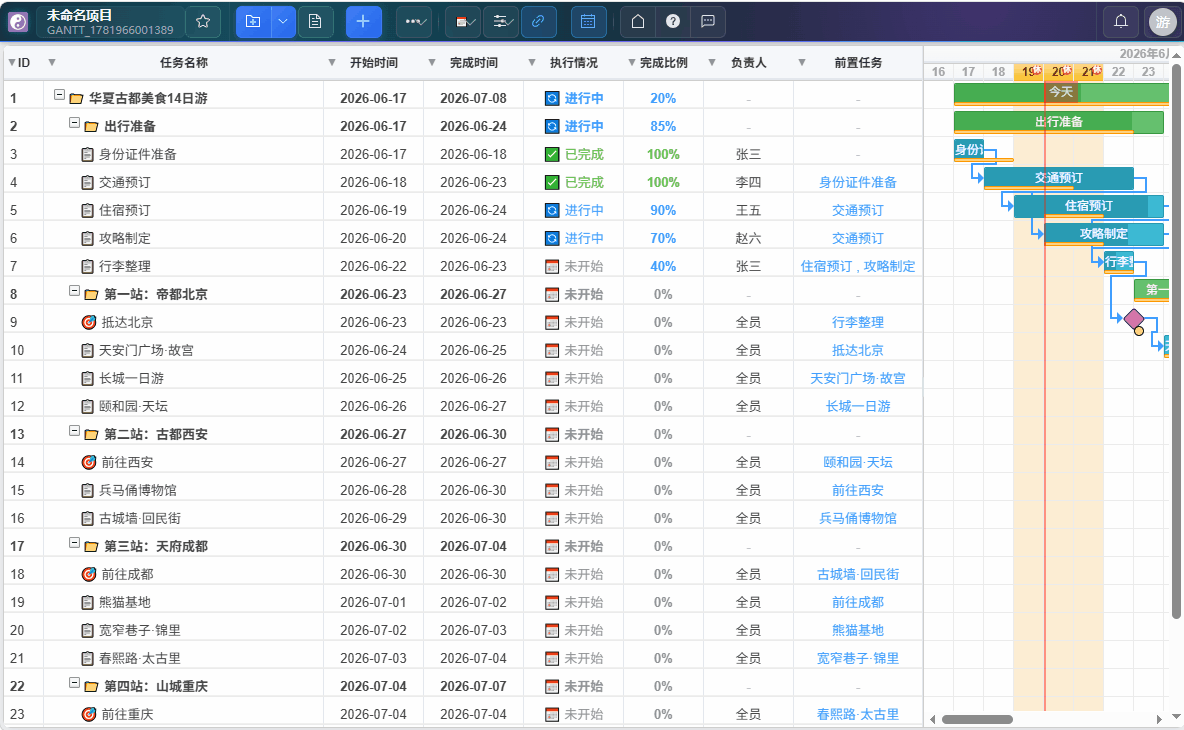Open the calendar view icon
The height and width of the screenshot is (730, 1184).
[587, 21]
